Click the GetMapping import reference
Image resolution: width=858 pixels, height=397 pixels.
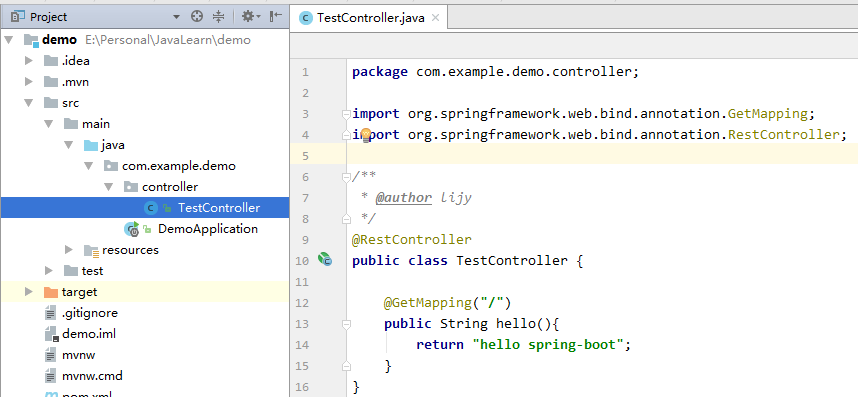pyautogui.click(x=767, y=114)
